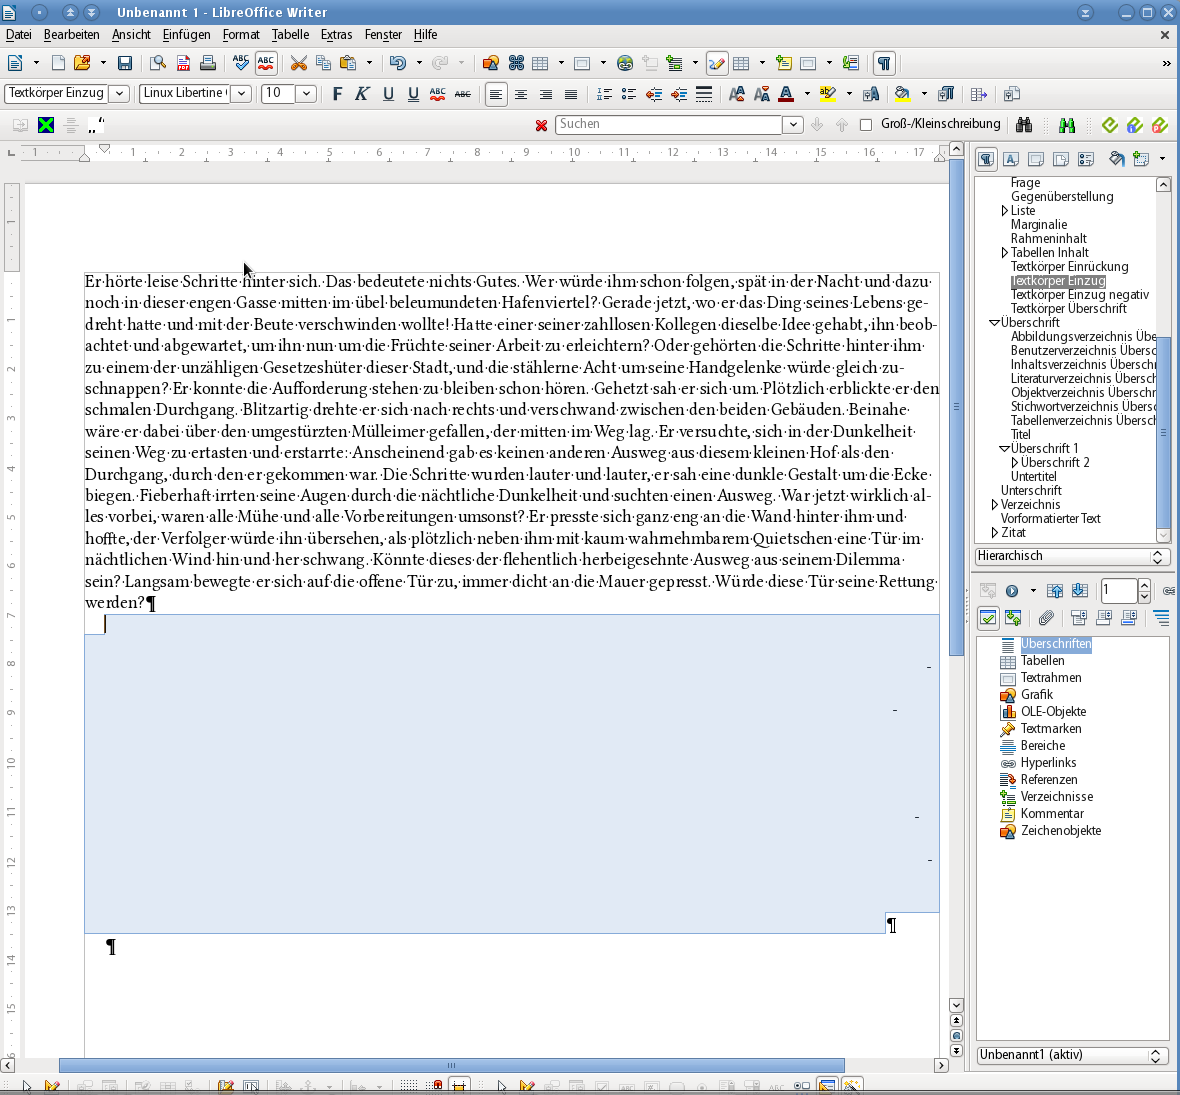Open the Hierarchisch style filter dropdown
Screen dimensions: 1180x1095
point(1157,557)
